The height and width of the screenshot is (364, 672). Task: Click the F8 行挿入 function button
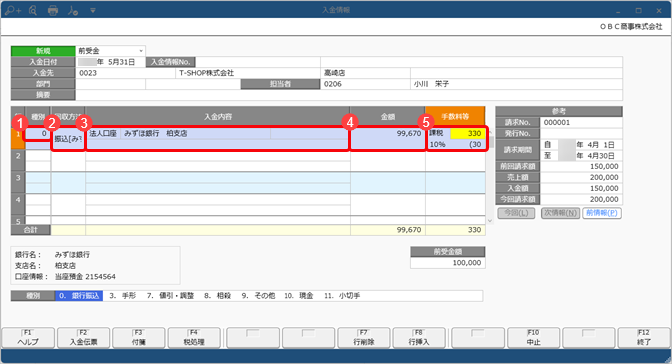pyautogui.click(x=419, y=338)
